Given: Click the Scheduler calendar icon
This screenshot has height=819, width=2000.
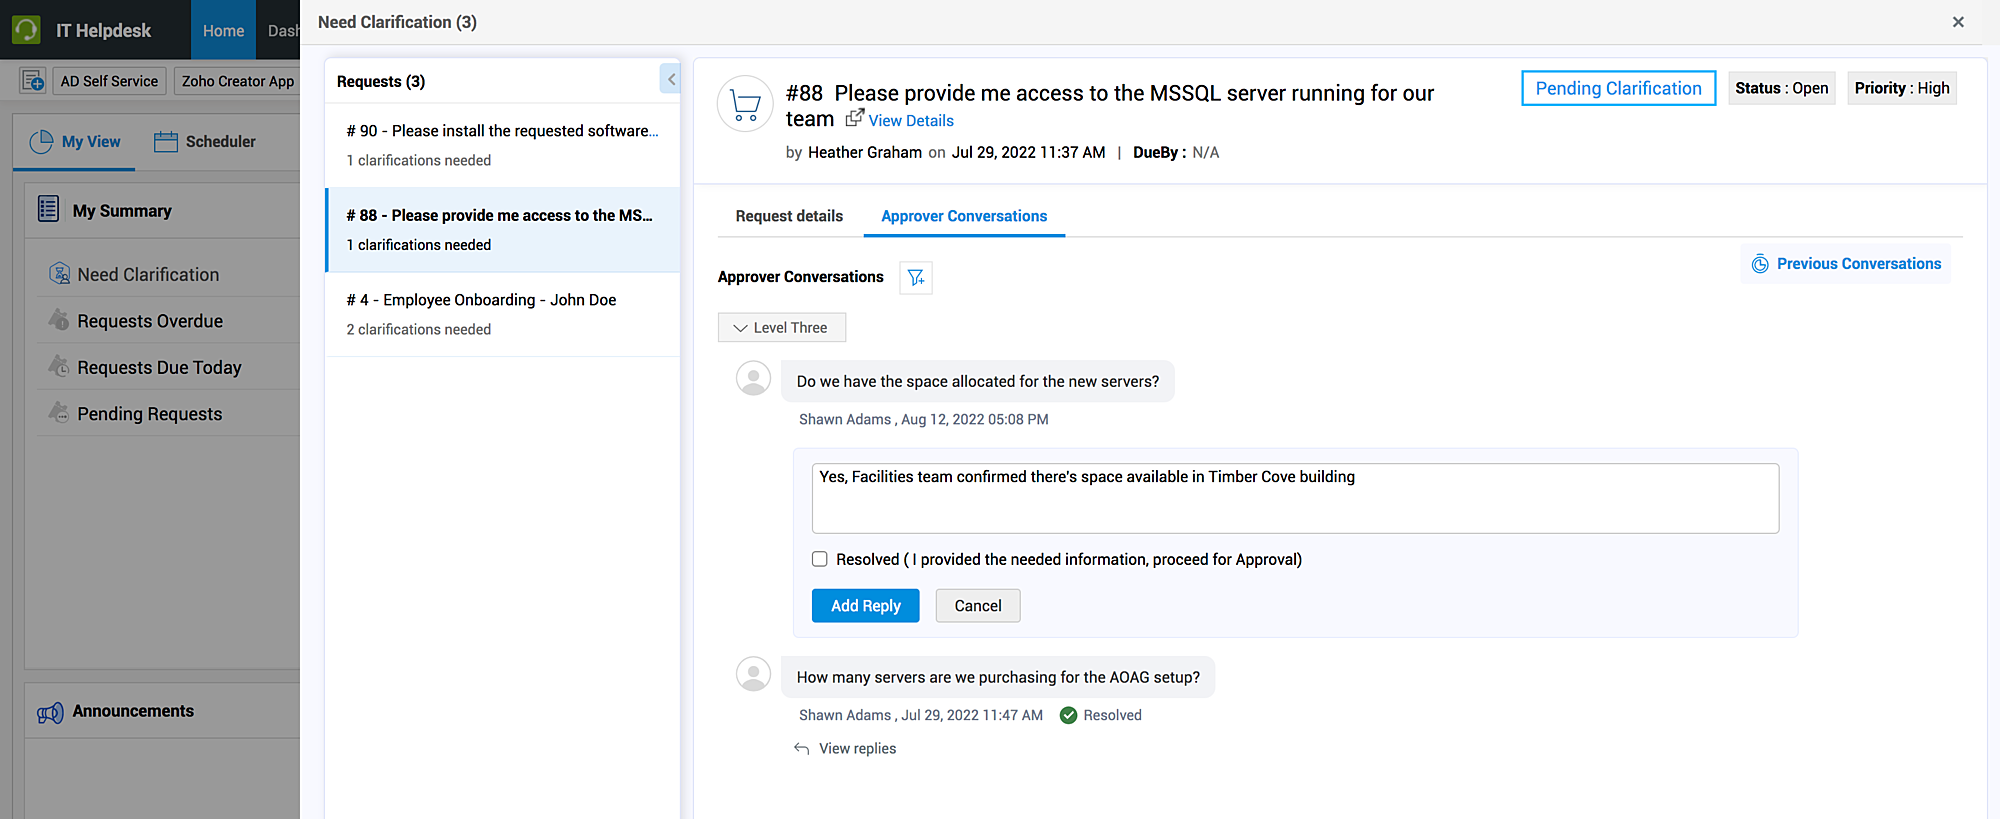Looking at the screenshot, I should 166,142.
